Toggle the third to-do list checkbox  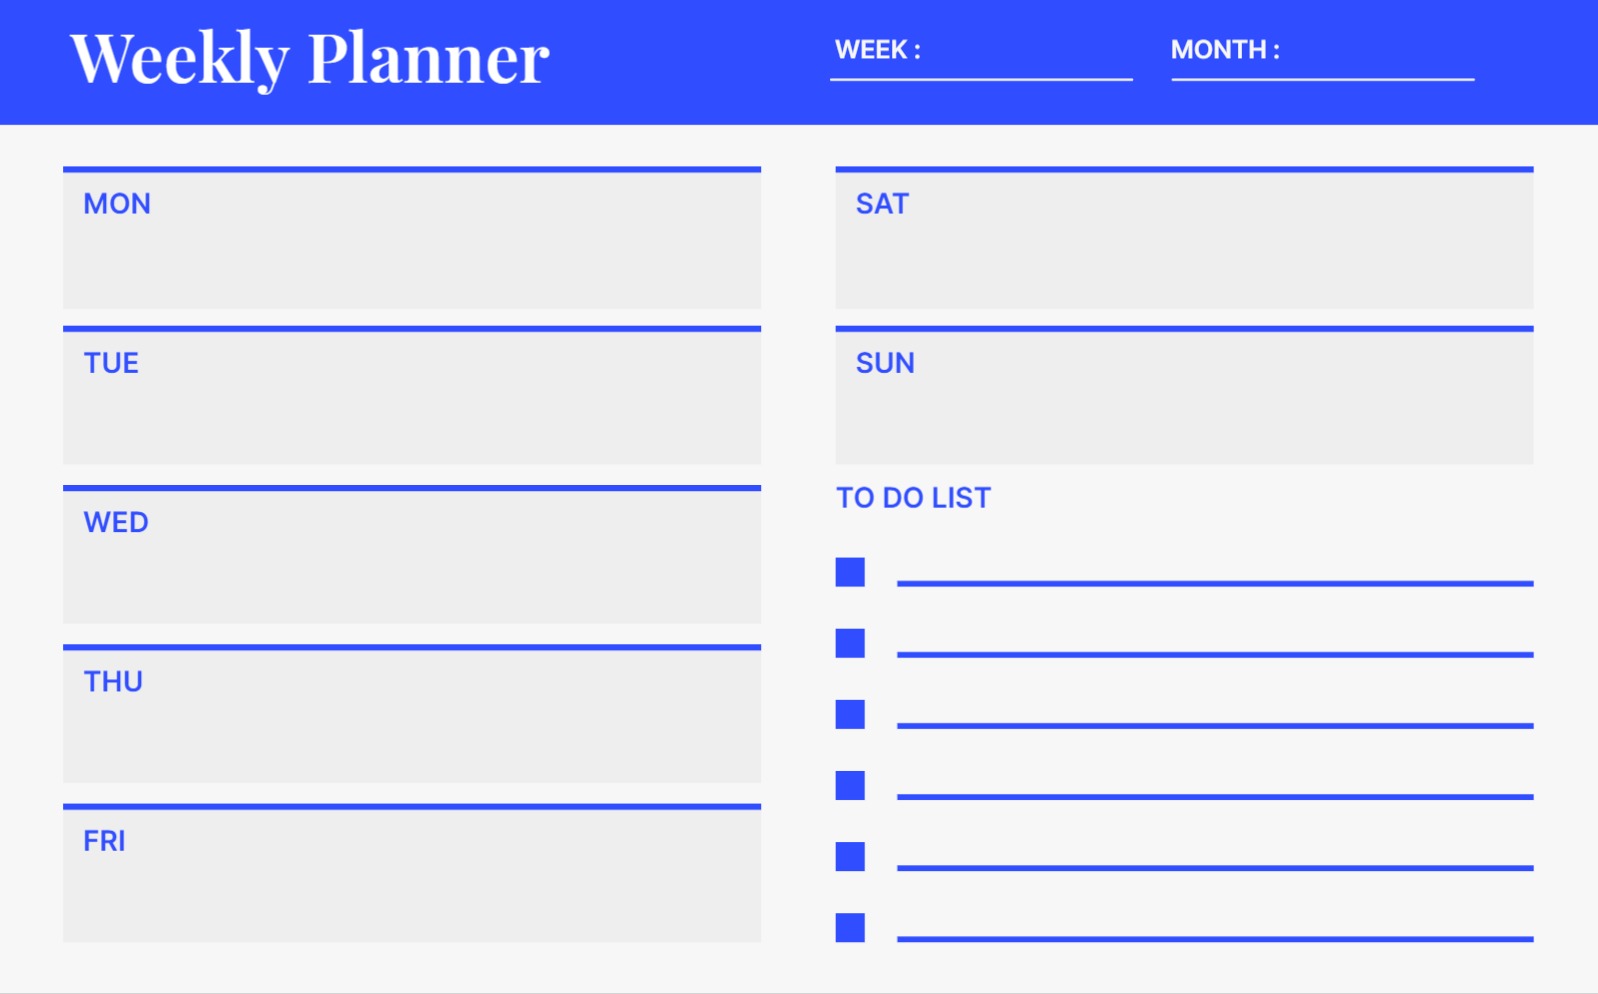[x=850, y=714]
